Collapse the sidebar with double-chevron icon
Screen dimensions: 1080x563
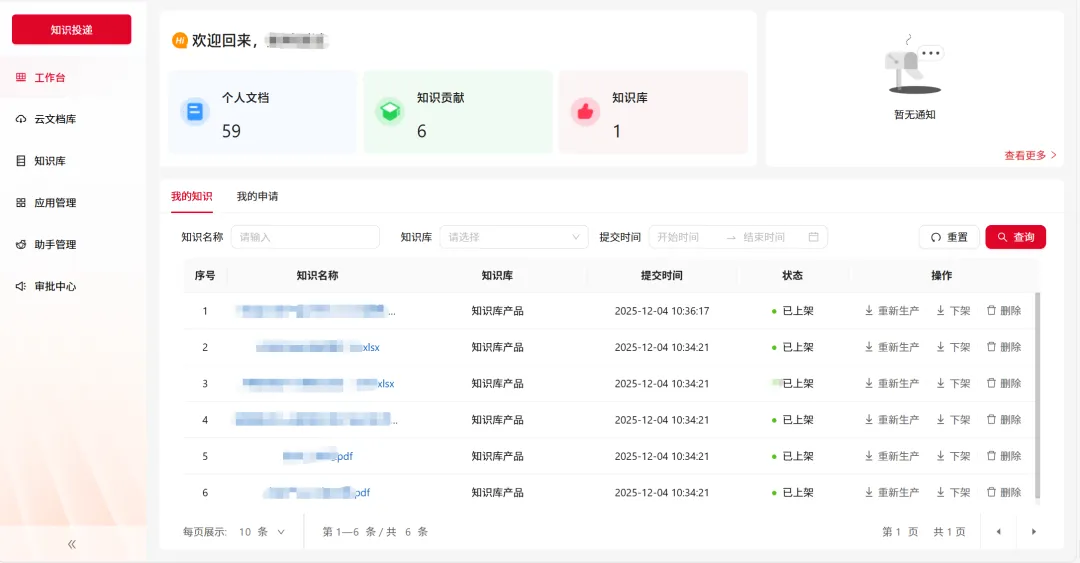(72, 544)
